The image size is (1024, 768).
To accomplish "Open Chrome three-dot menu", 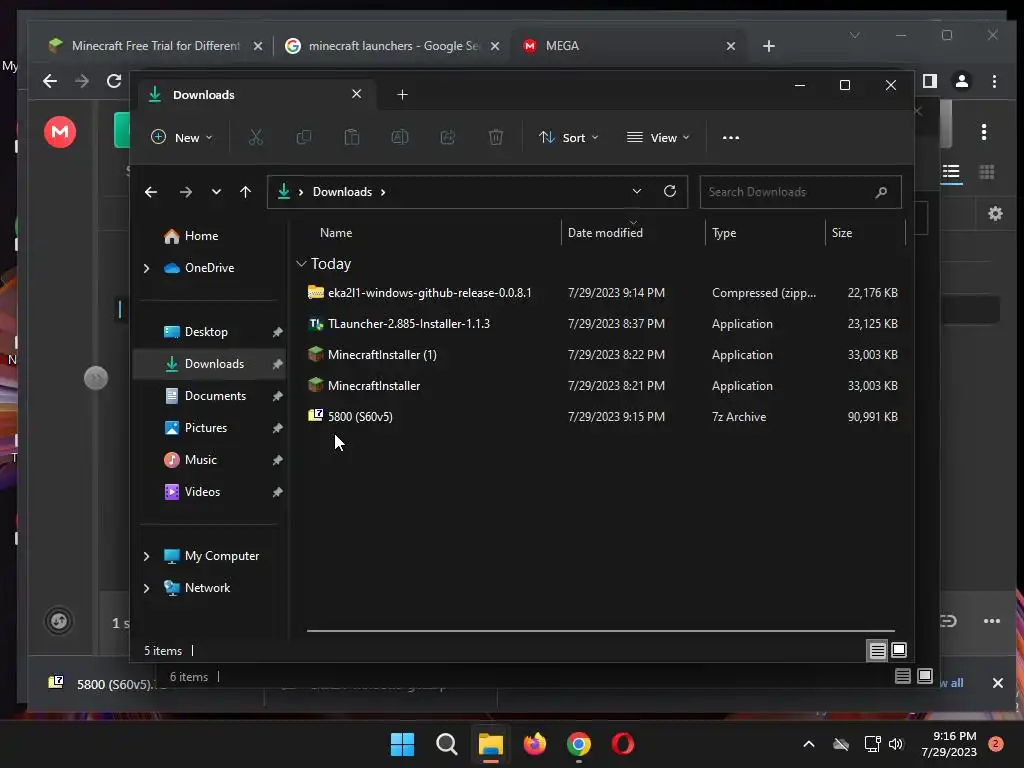I will pos(994,81).
